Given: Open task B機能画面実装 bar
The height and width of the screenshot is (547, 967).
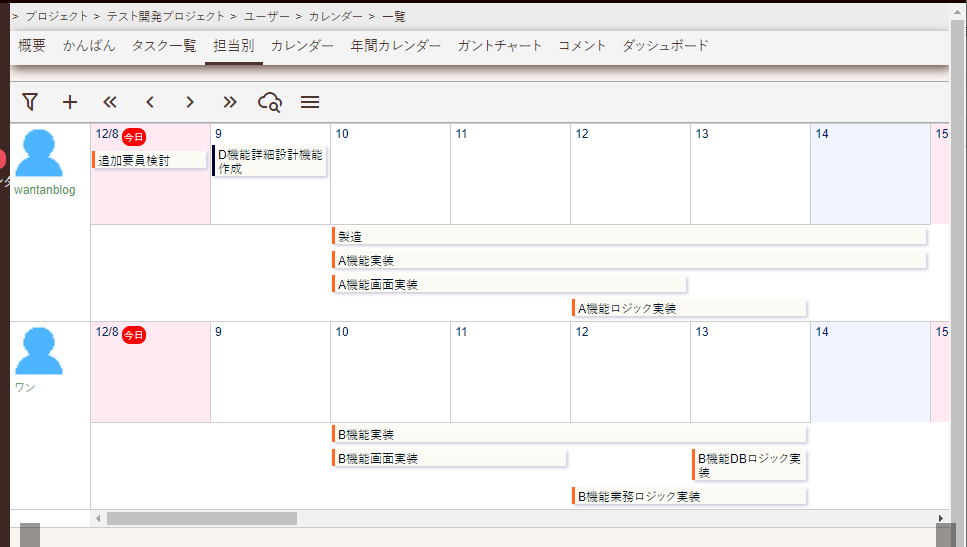Looking at the screenshot, I should point(449,458).
